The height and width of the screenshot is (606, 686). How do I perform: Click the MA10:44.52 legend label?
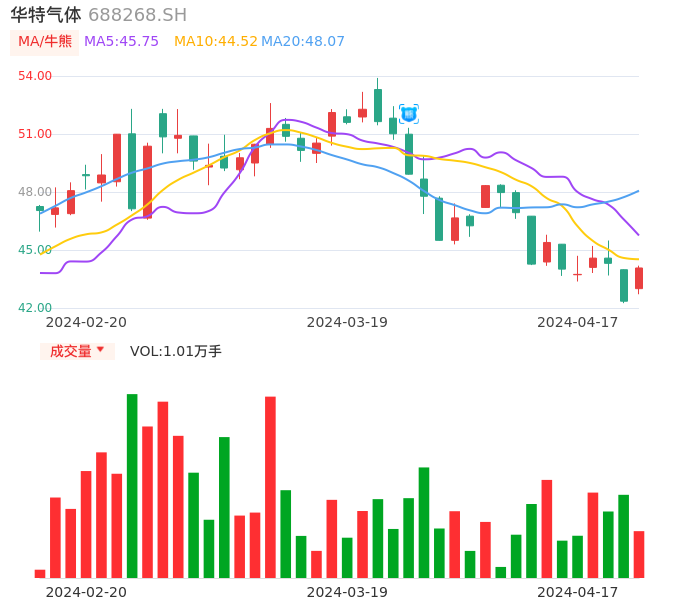click(215, 42)
